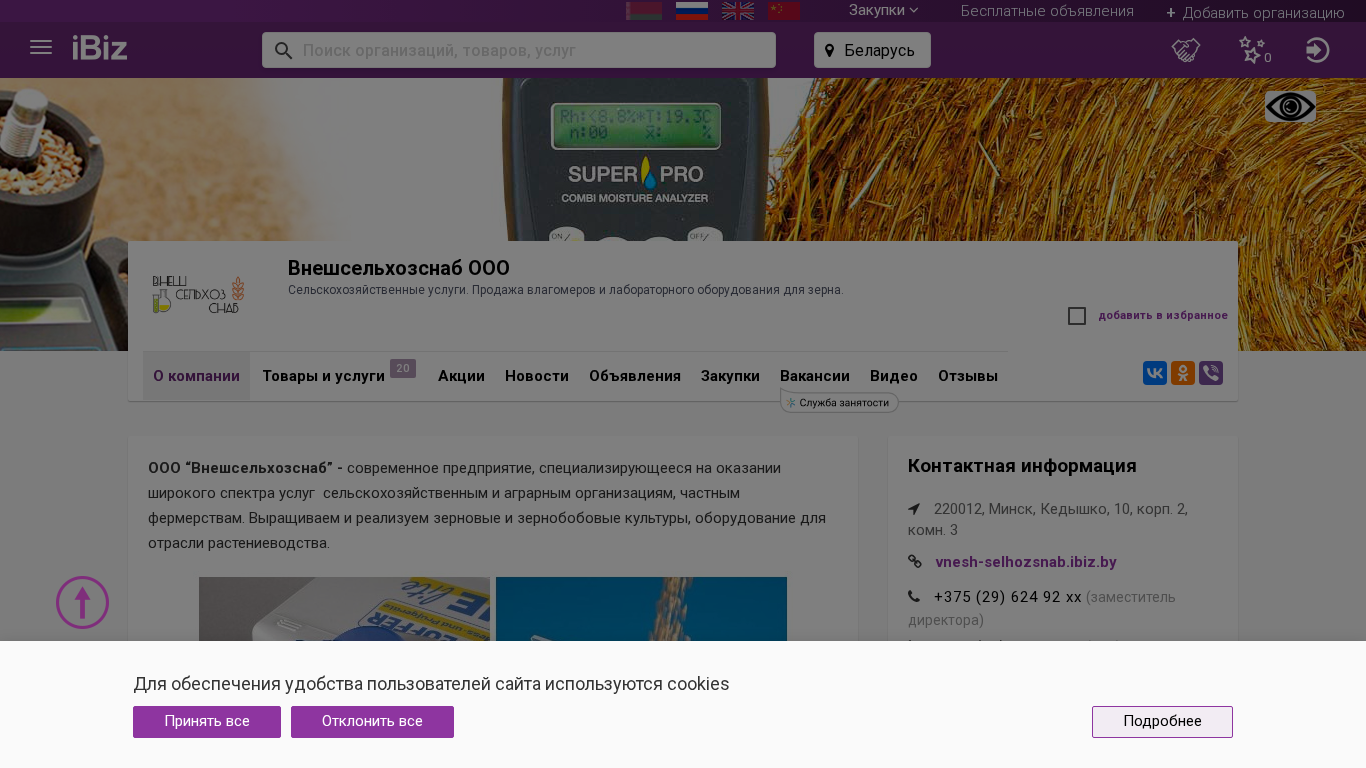Image resolution: width=1366 pixels, height=768 pixels.
Task: Open the hamburger main menu
Action: (x=41, y=47)
